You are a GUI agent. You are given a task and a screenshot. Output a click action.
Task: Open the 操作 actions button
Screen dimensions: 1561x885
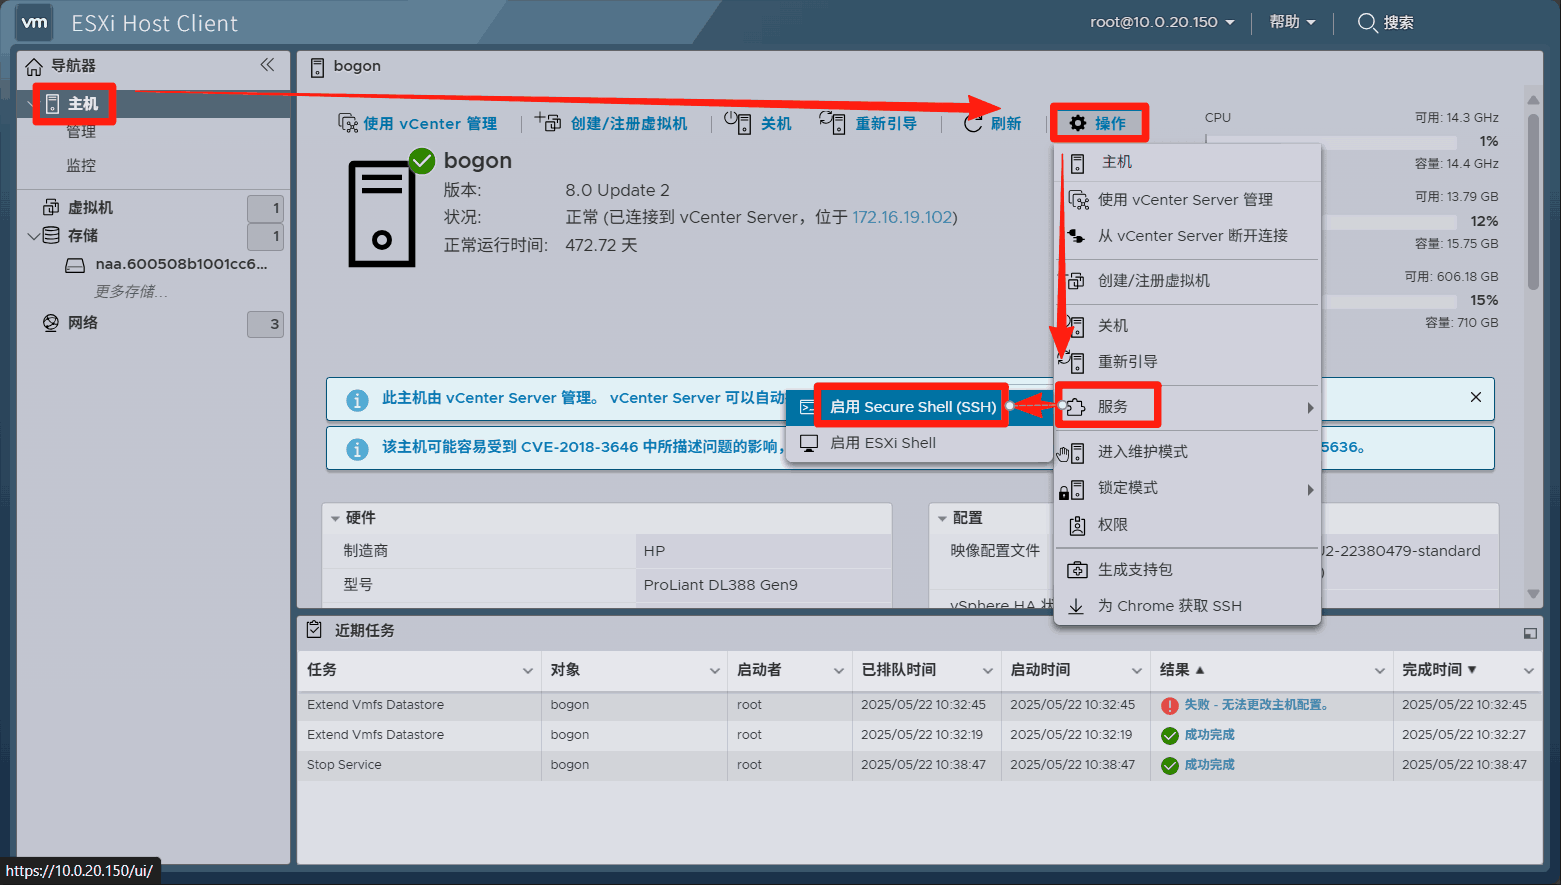pos(1099,123)
